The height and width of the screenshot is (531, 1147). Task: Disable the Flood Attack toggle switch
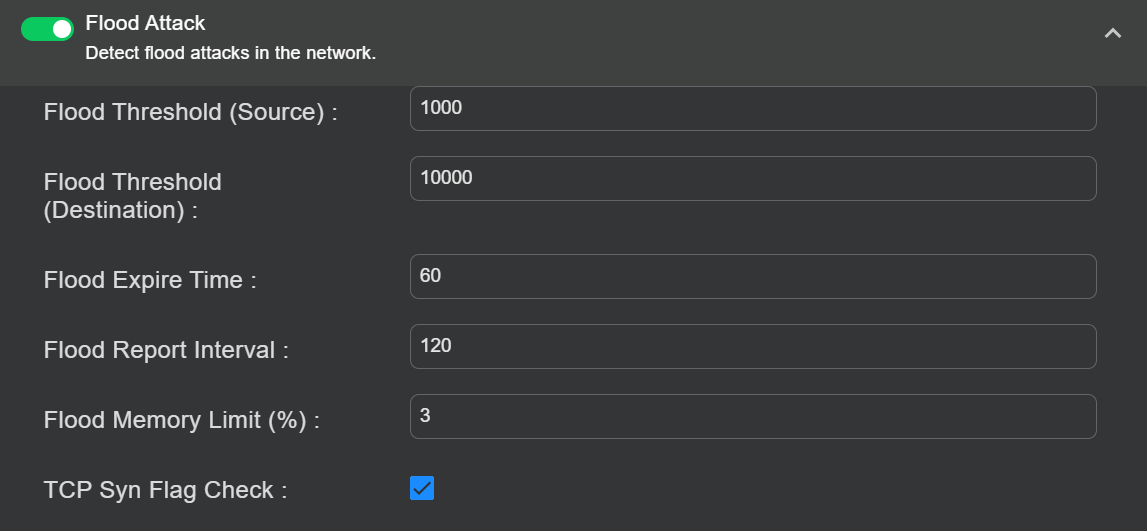point(48,29)
